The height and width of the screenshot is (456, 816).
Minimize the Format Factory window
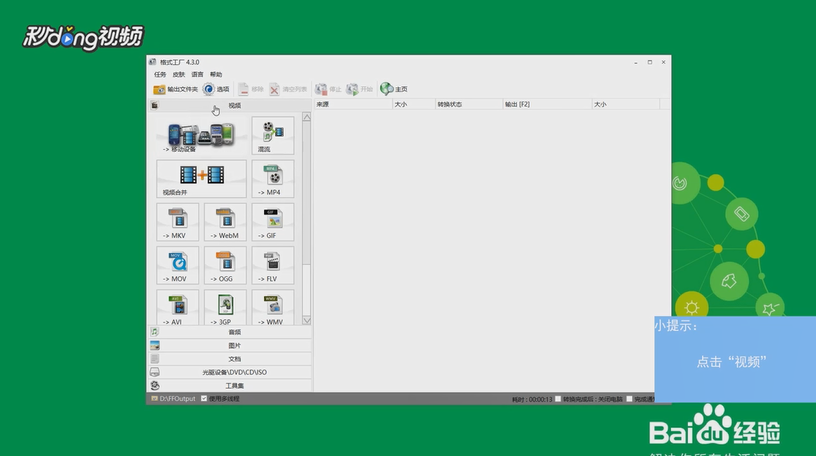click(x=636, y=62)
